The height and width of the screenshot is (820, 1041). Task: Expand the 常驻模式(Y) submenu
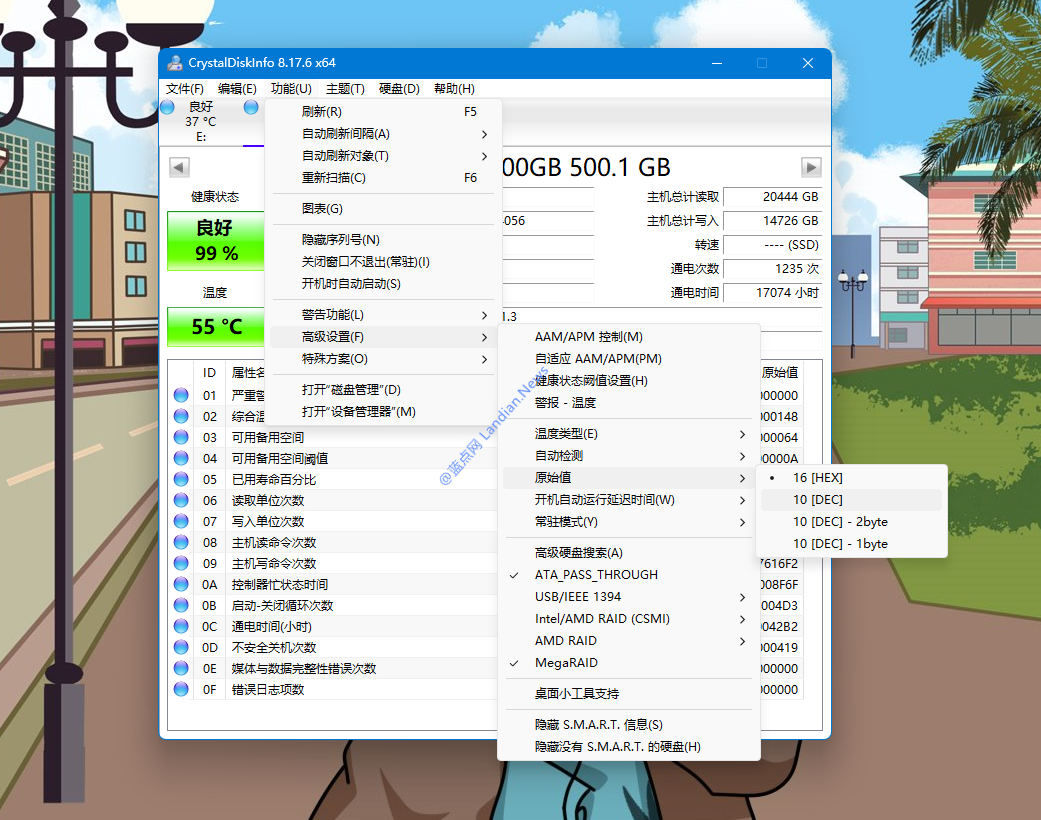coord(628,522)
